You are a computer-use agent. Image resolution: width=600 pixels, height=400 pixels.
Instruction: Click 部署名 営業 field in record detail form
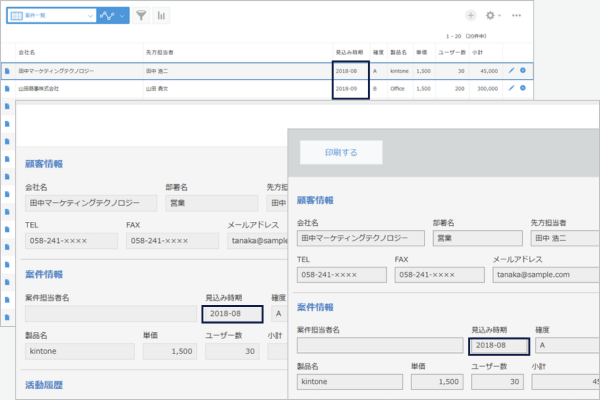pyautogui.click(x=212, y=203)
